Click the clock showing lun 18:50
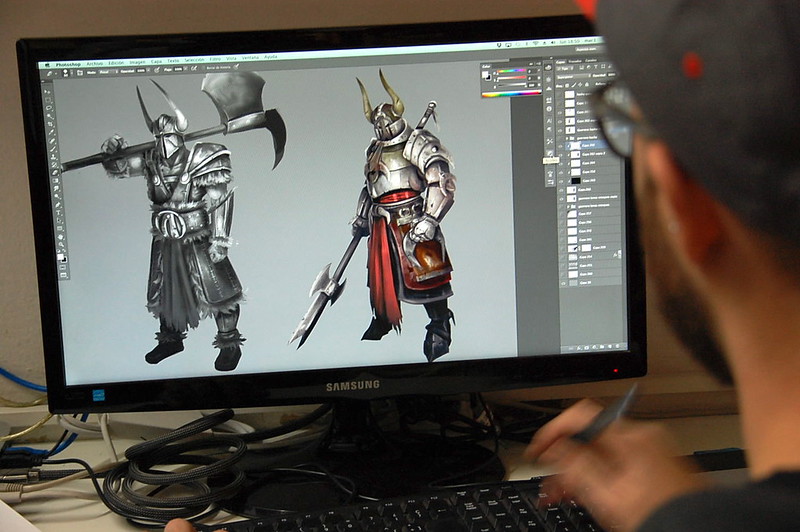This screenshot has width=800, height=532. click(x=569, y=41)
